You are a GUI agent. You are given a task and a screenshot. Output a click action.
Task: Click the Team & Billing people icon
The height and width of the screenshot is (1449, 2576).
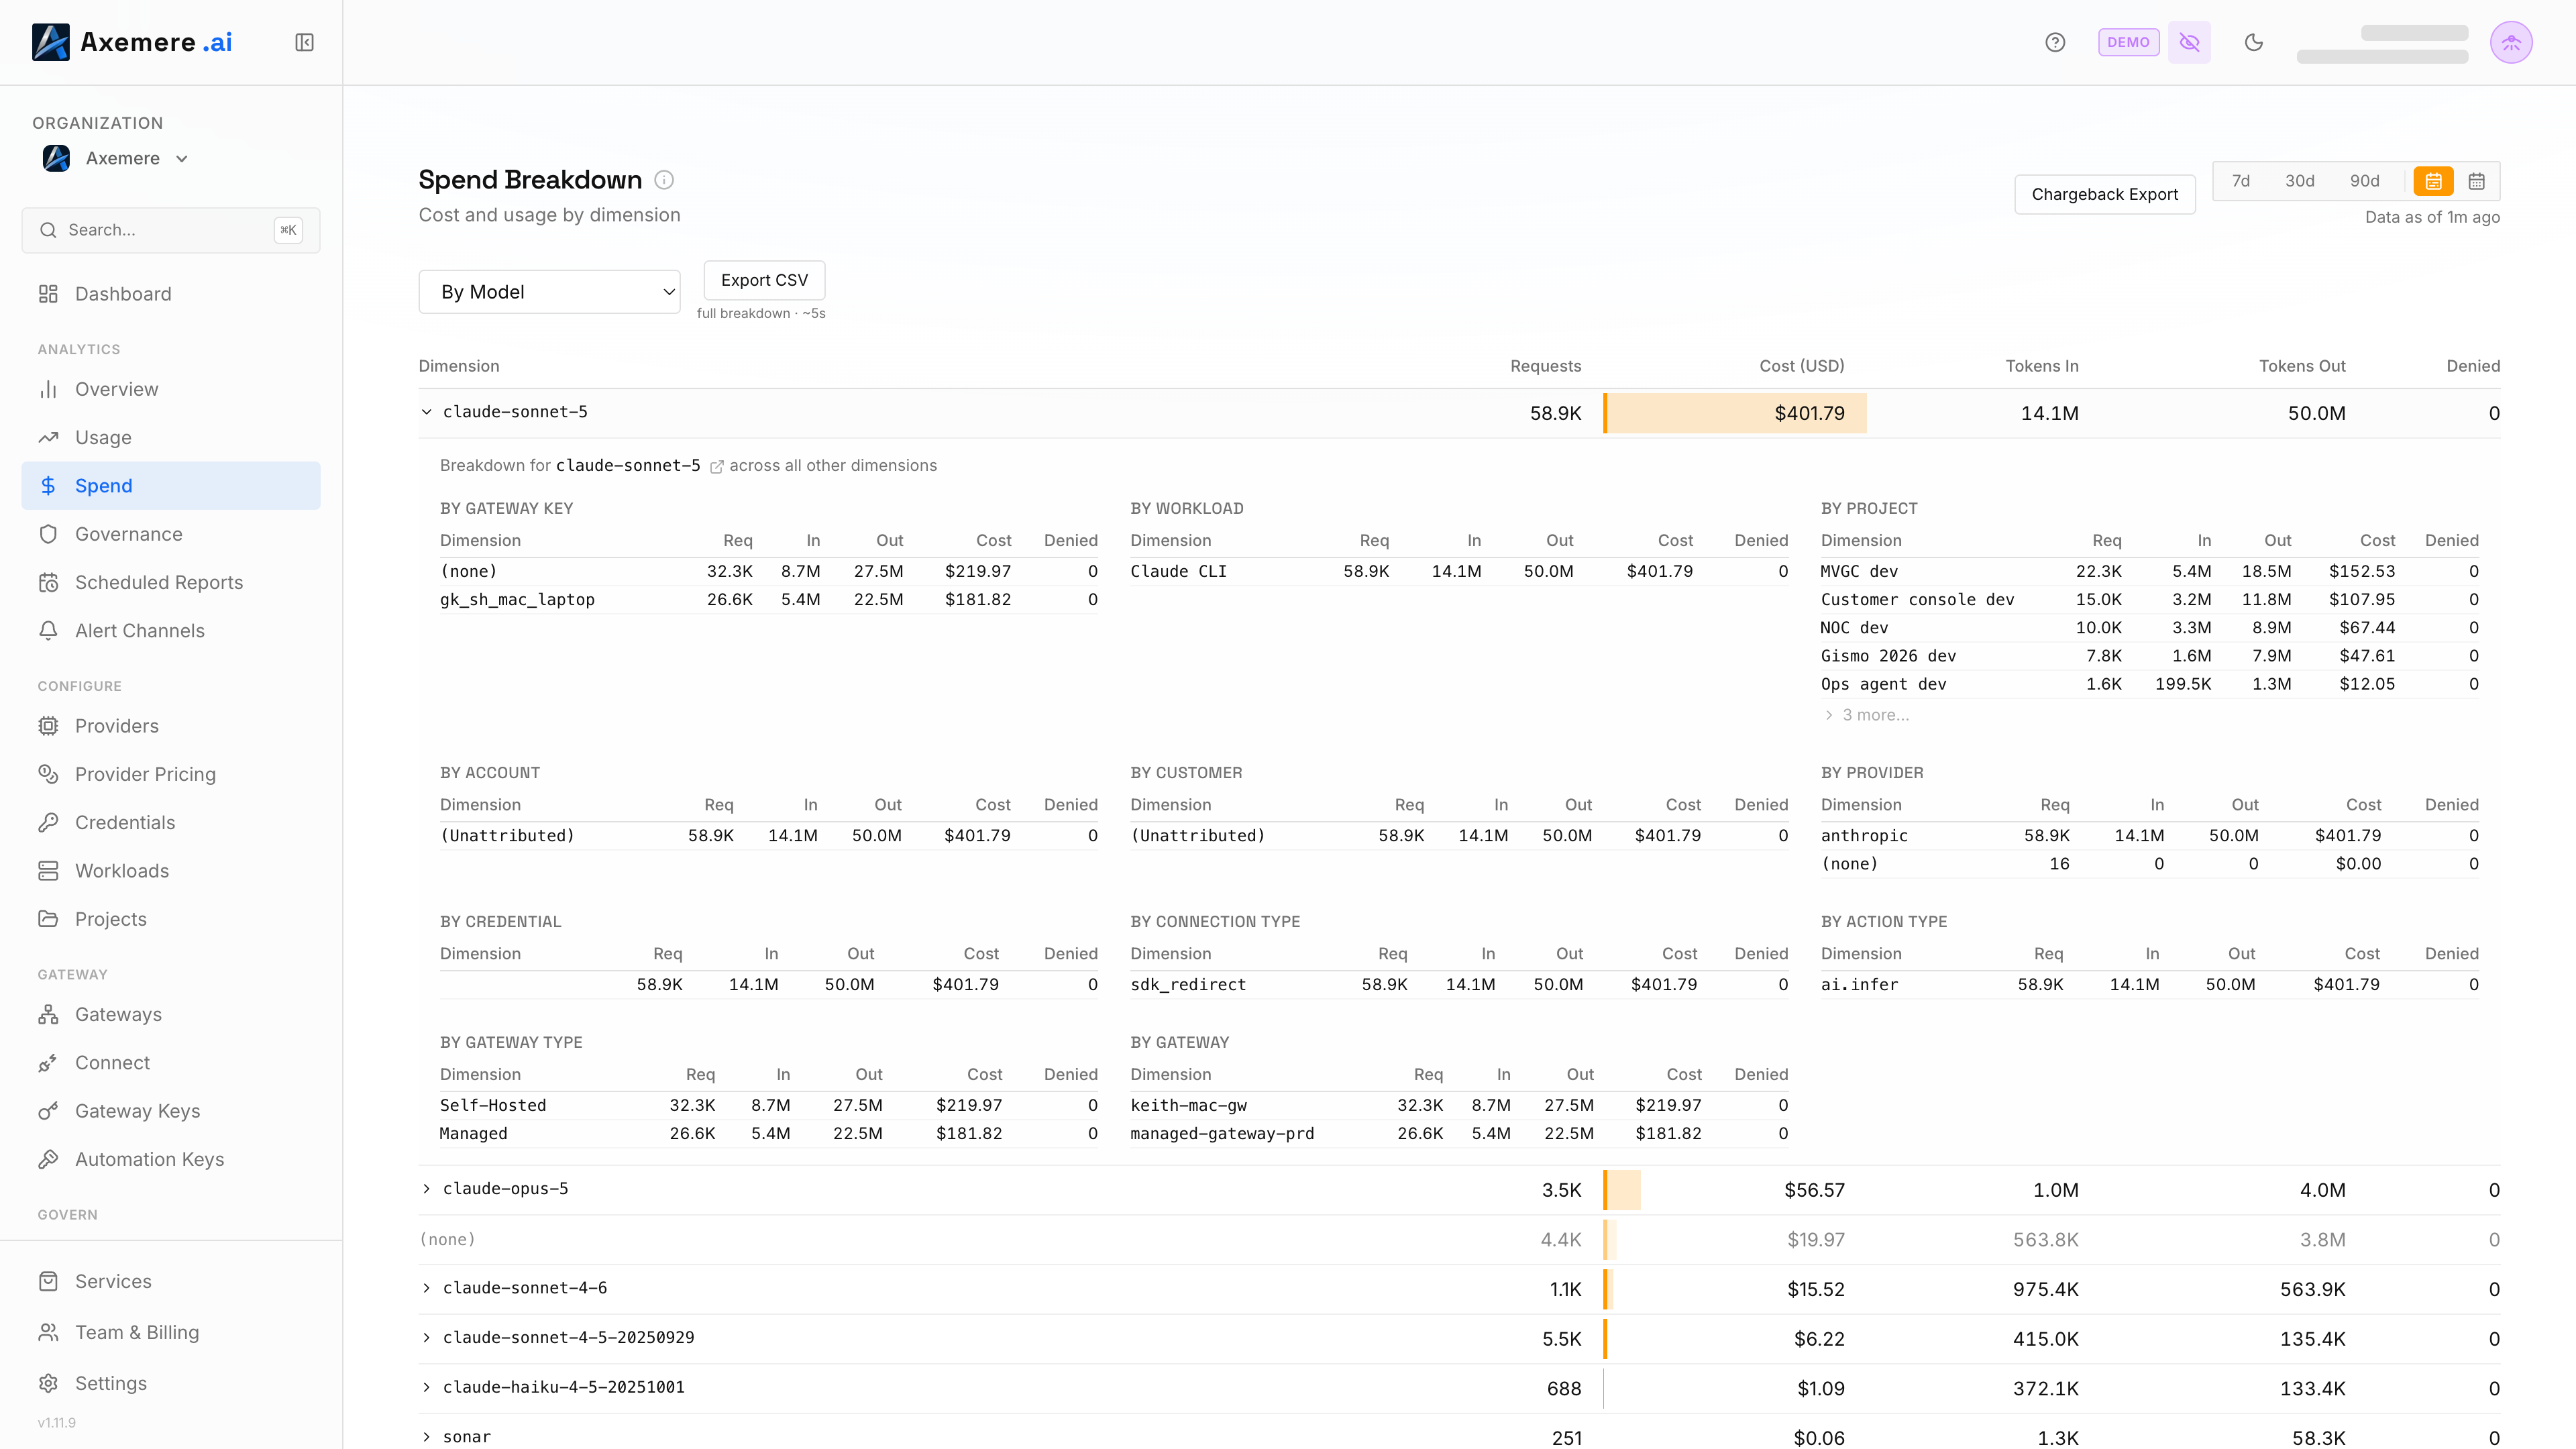point(48,1333)
